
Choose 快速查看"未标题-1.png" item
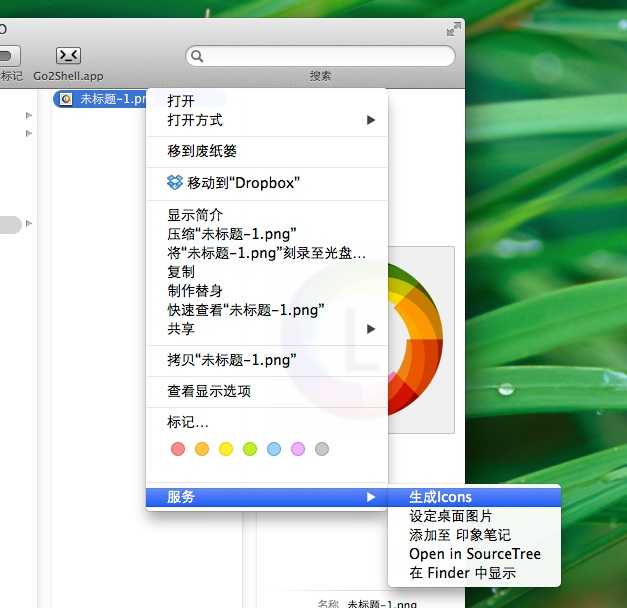(x=267, y=310)
